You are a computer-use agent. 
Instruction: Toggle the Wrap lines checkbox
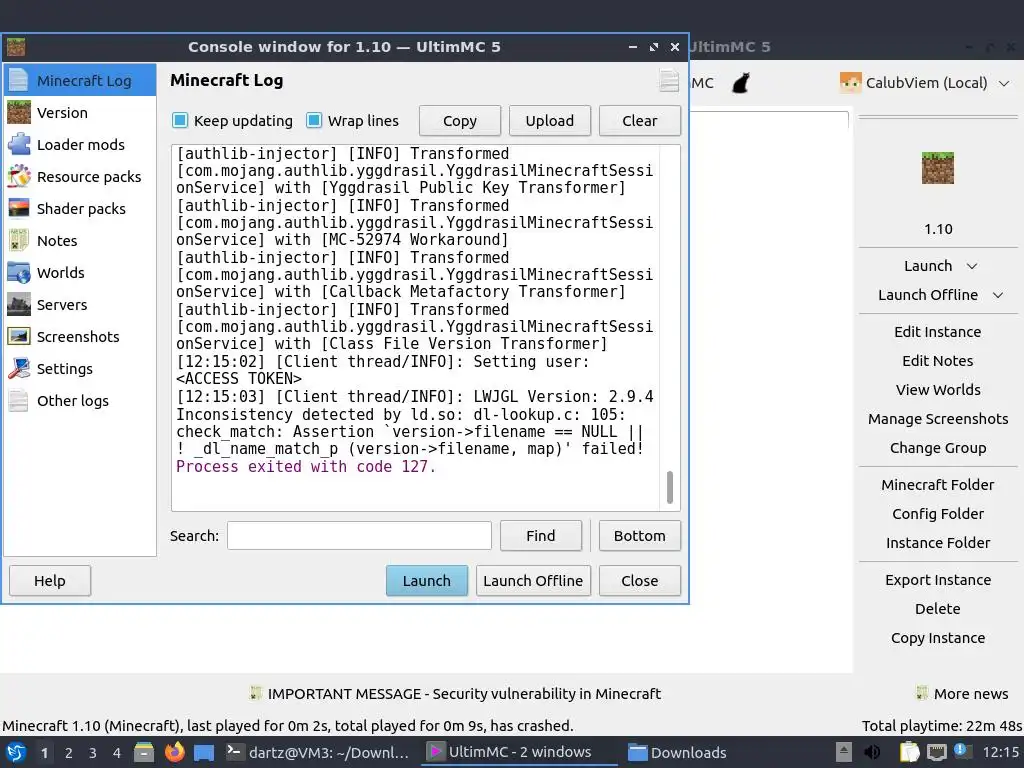[314, 120]
